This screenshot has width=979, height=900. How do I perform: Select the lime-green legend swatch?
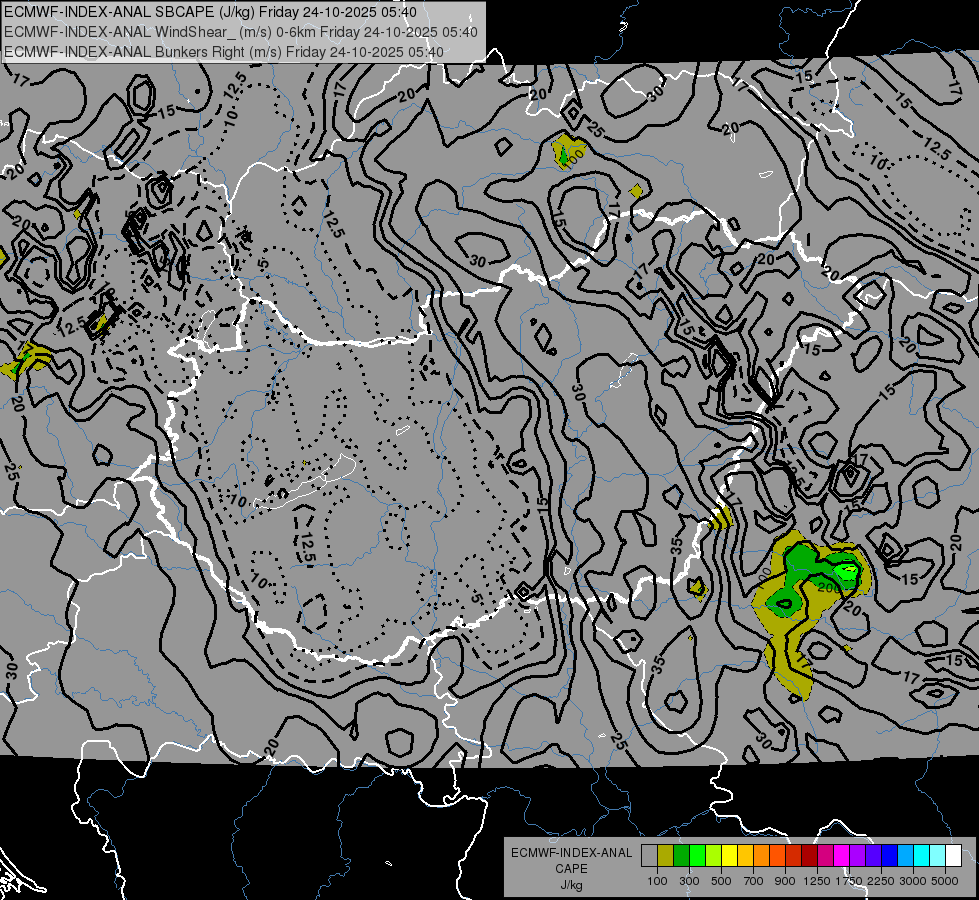(x=713, y=855)
